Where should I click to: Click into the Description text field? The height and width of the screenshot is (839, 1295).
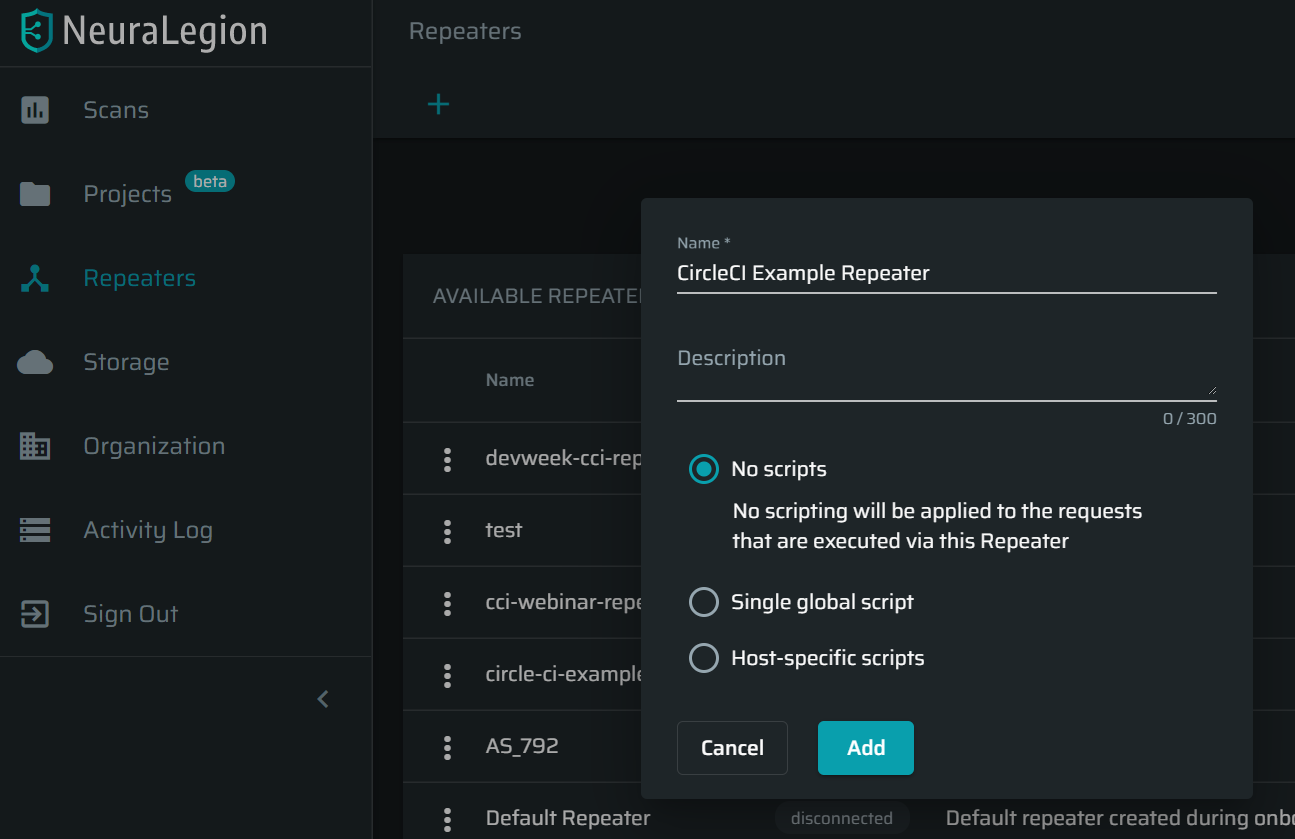click(947, 372)
